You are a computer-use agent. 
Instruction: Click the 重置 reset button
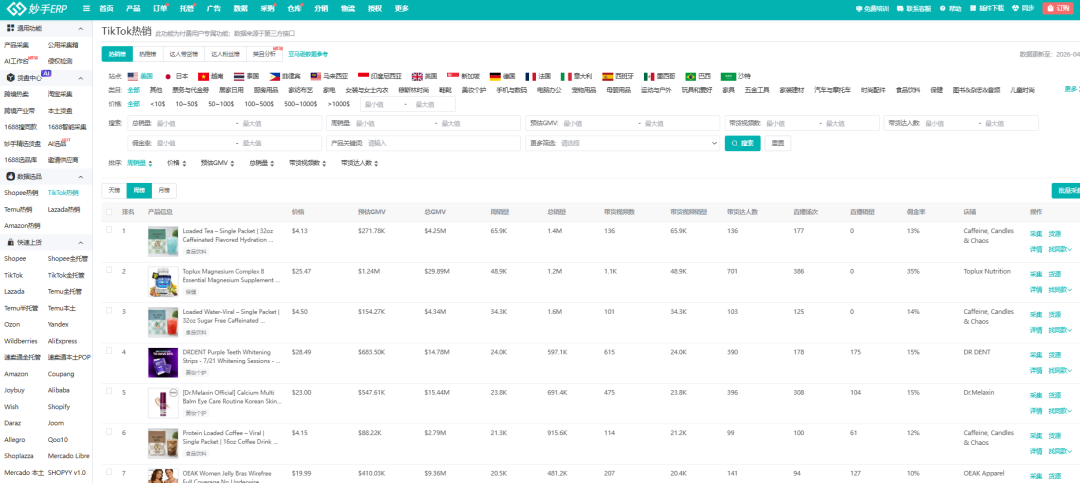pos(778,143)
